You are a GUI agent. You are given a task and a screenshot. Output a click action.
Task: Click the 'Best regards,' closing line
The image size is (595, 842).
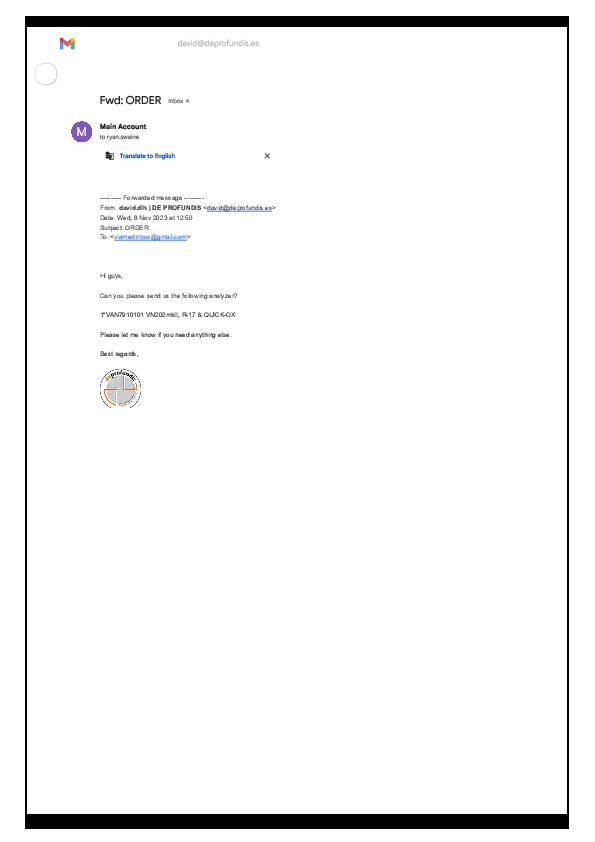tap(119, 354)
